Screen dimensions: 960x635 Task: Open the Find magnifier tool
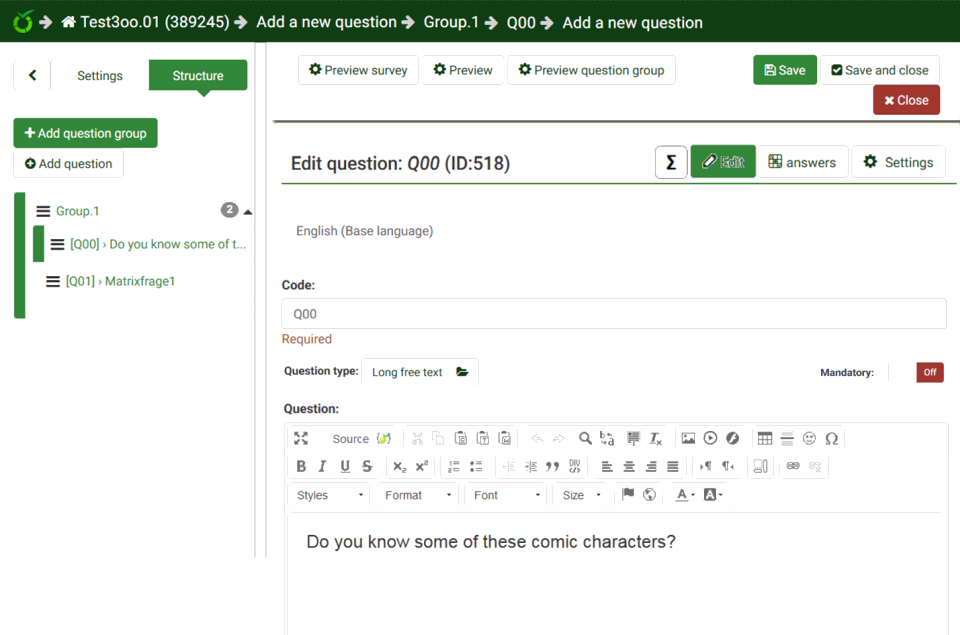585,438
